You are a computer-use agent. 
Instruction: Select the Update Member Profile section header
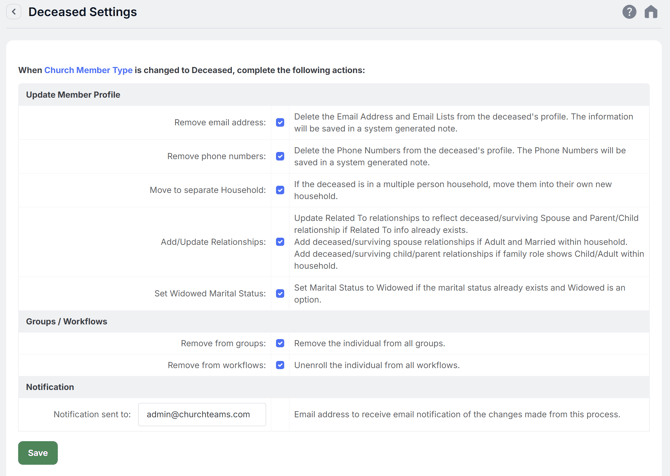[x=73, y=95]
